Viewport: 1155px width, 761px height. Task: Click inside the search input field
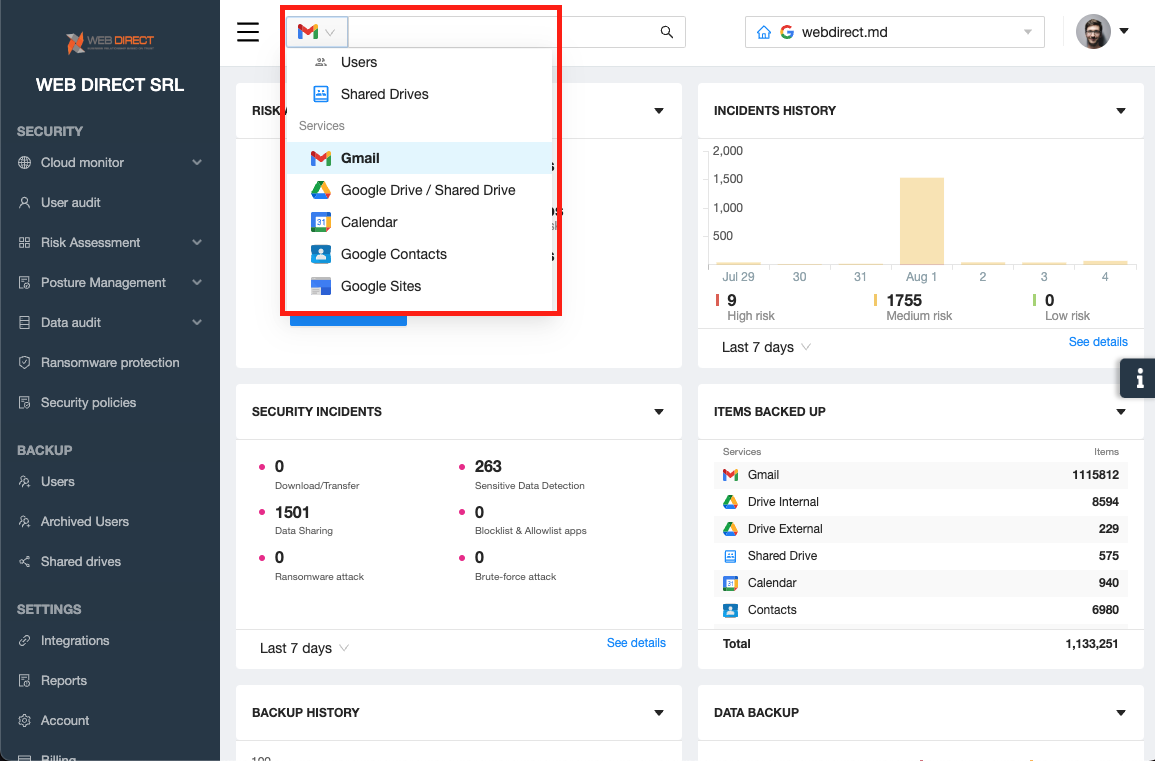tap(500, 32)
